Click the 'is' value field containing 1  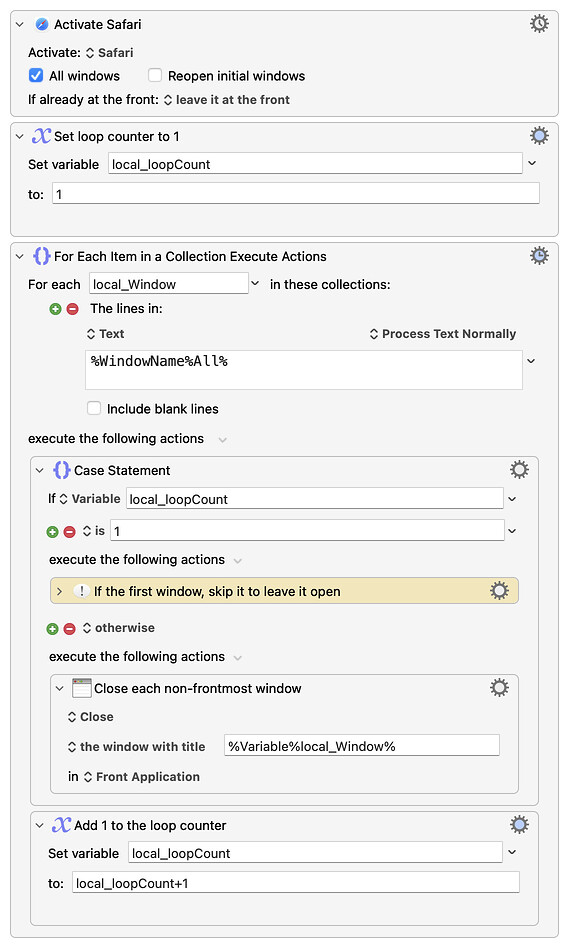(x=307, y=531)
